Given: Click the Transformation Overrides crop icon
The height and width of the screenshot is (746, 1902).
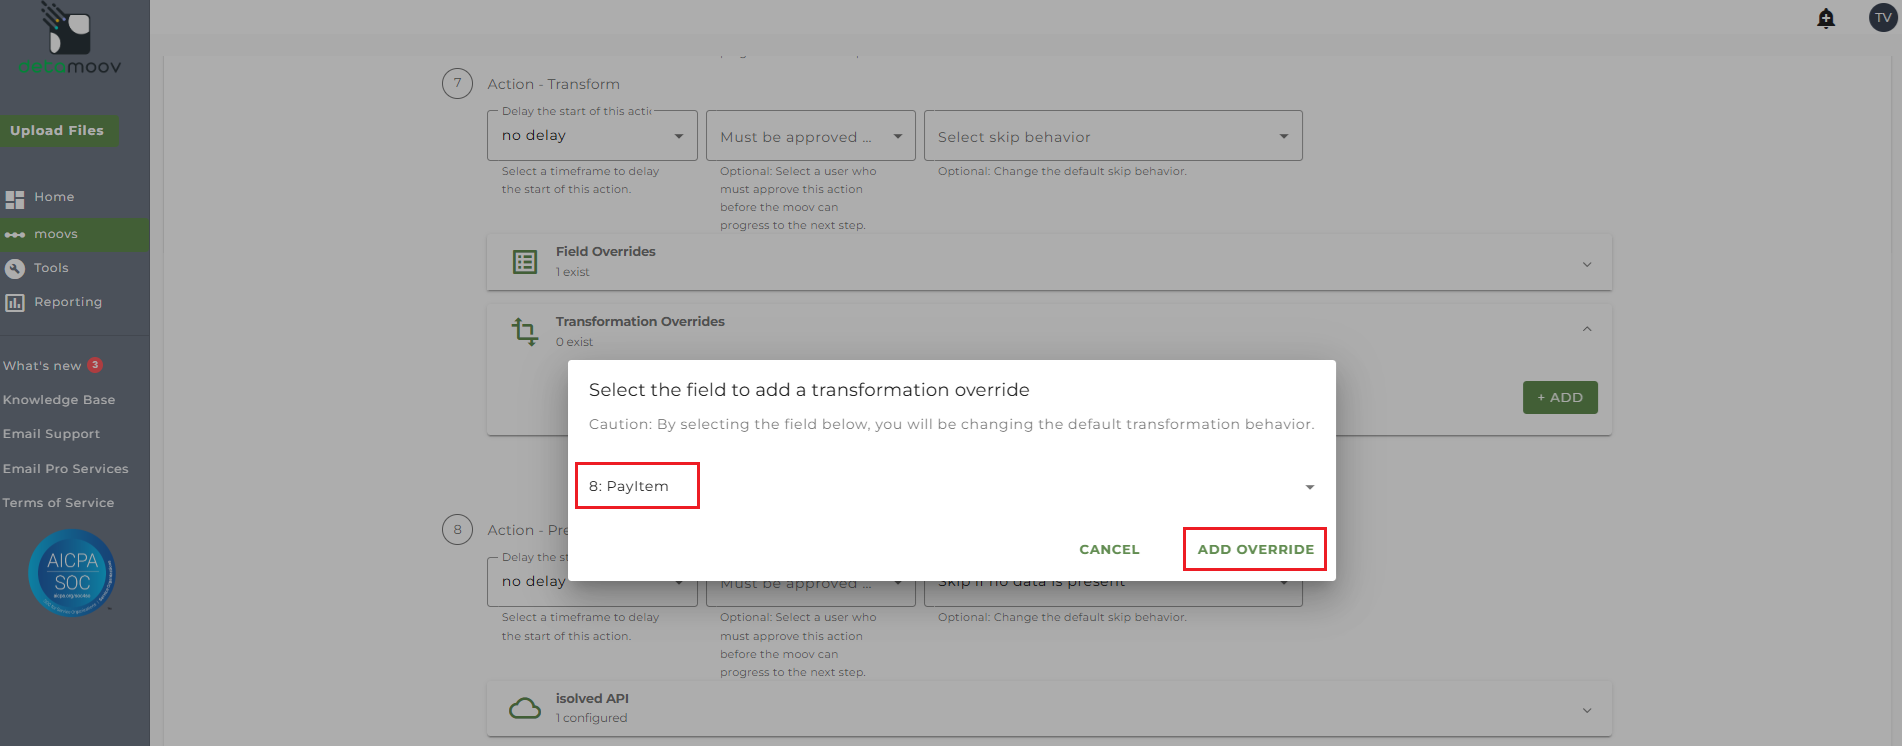Looking at the screenshot, I should (x=525, y=331).
